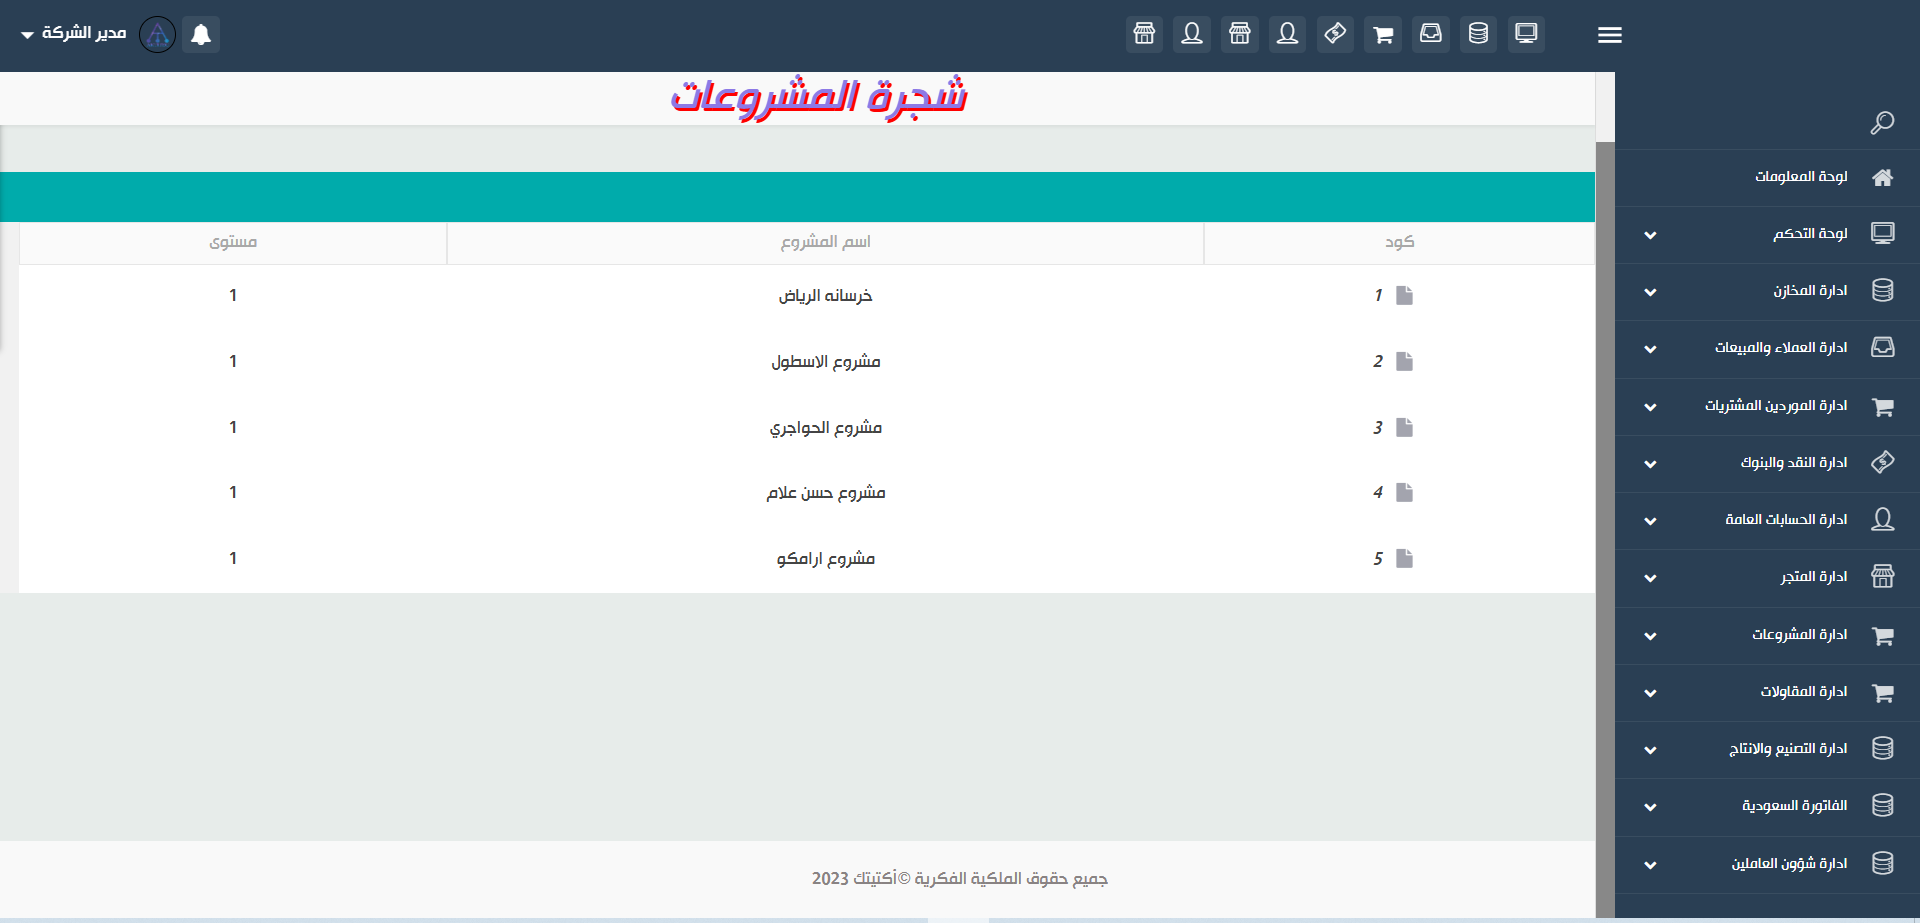Viewport: 1920px width, 923px height.
Task: Sort by the مستوى column header
Action: click(233, 242)
